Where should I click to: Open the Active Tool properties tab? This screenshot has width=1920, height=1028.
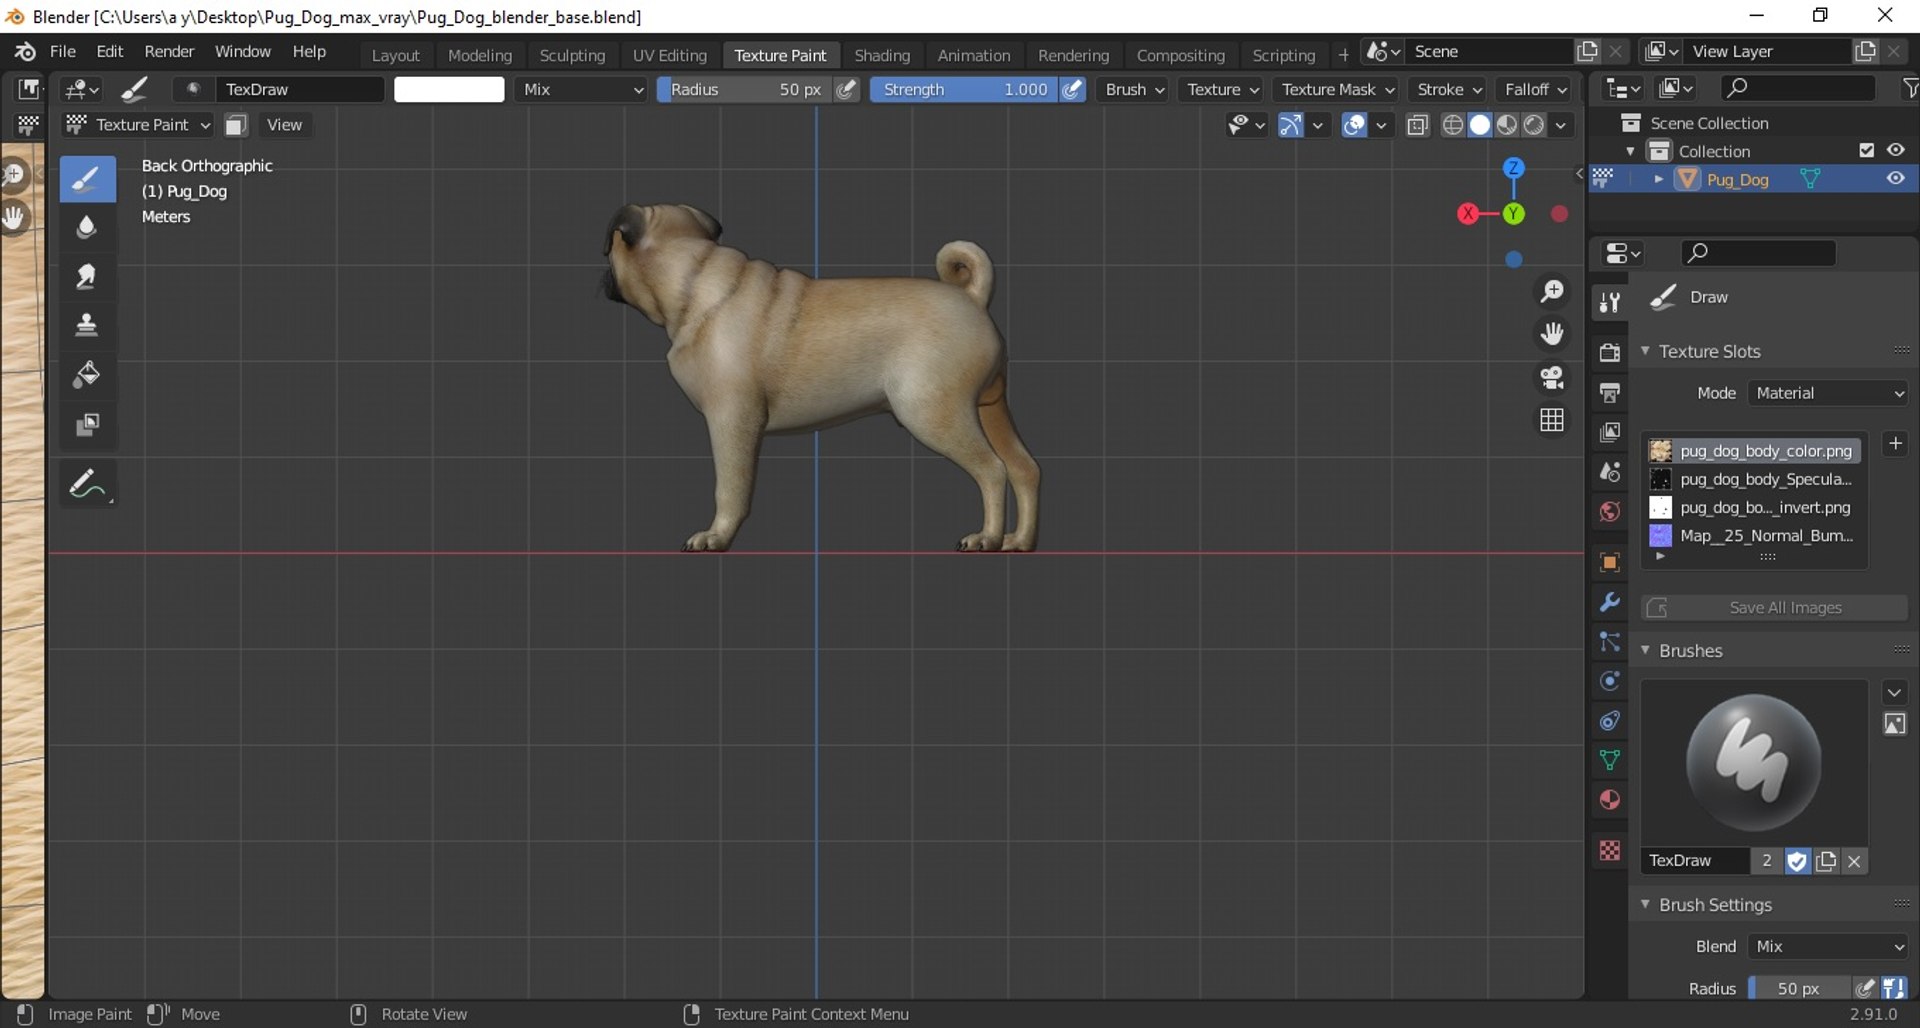[x=1609, y=302]
